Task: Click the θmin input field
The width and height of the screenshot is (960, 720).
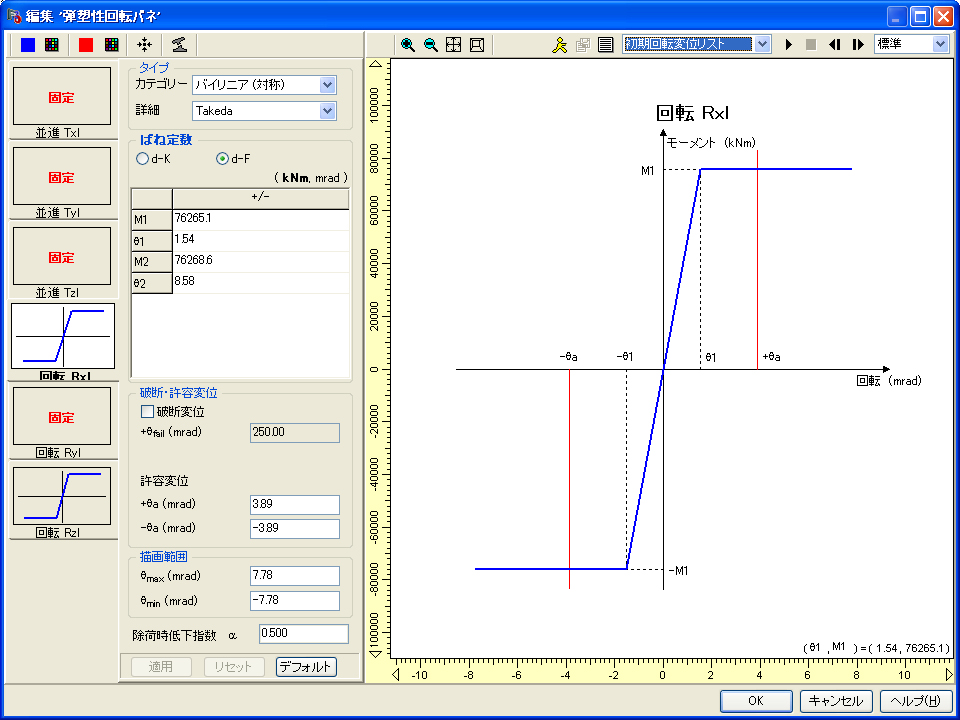Action: point(294,600)
